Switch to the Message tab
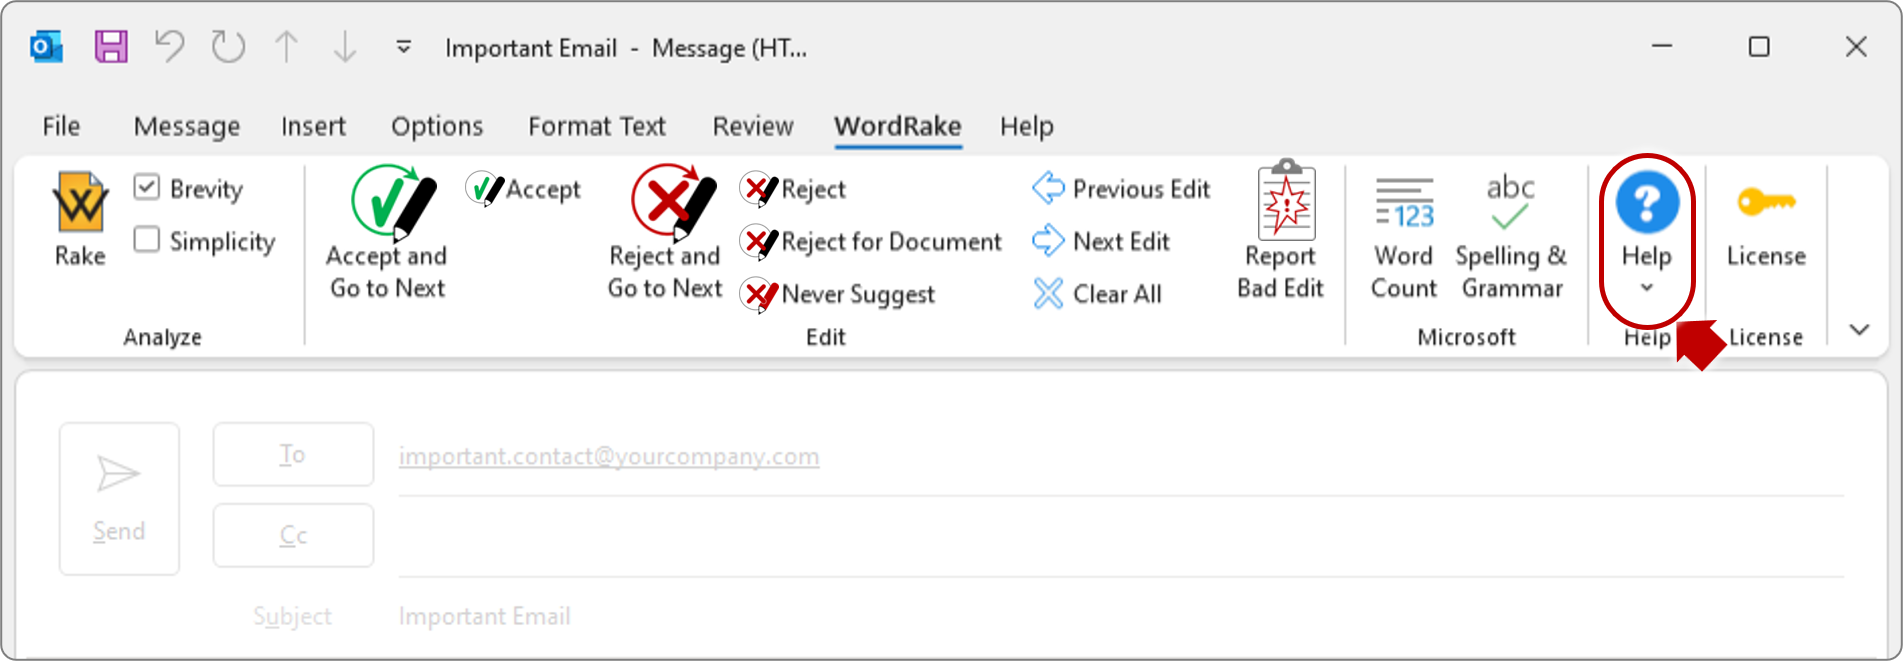The image size is (1903, 661). coord(187,126)
